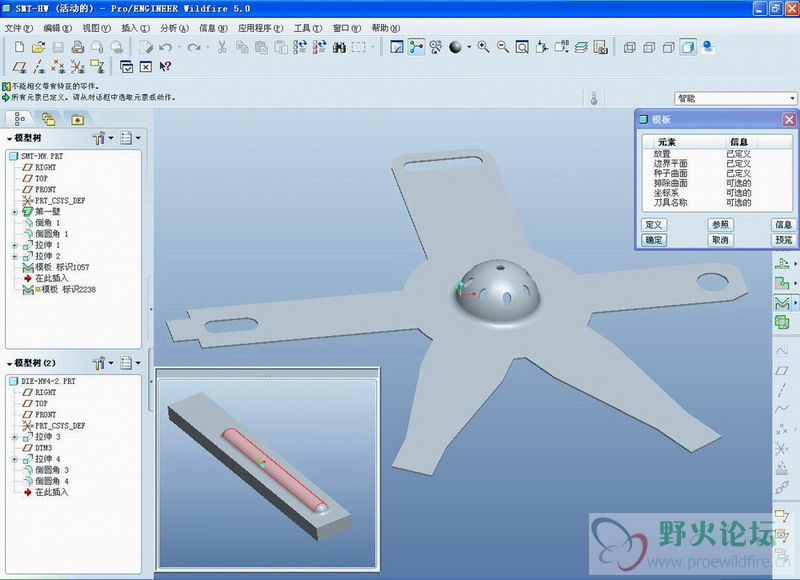
Task: Click the activate window toolbar icon
Action: coord(127,67)
